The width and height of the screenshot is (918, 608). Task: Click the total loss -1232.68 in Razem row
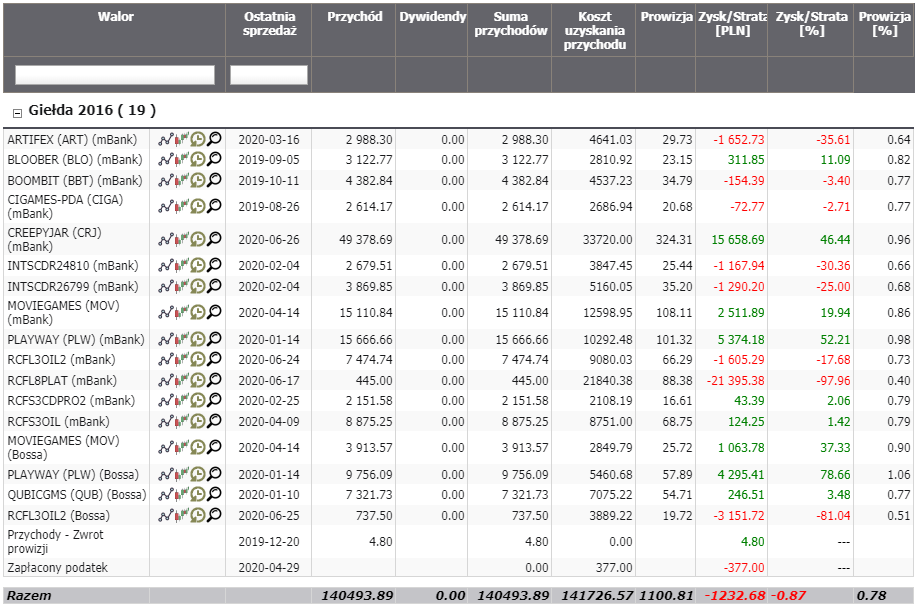735,595
